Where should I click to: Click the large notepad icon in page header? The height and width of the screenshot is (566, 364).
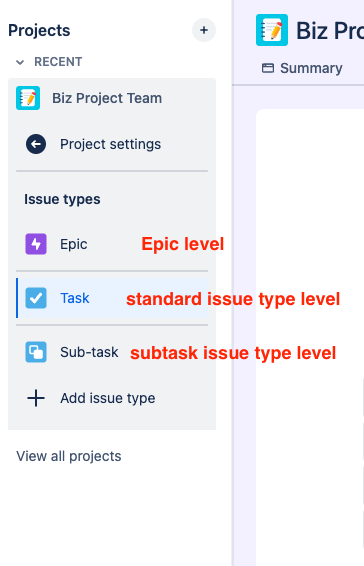tap(272, 30)
